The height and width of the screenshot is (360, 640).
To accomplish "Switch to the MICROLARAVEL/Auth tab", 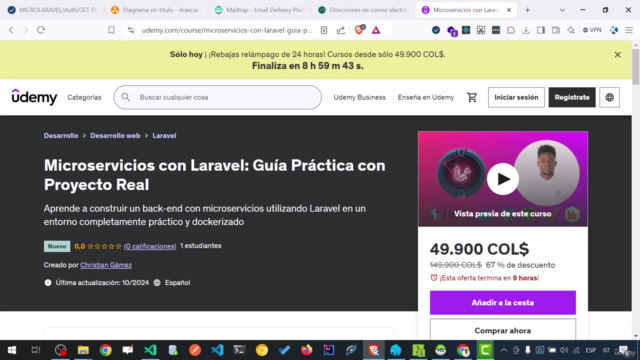I will click(x=53, y=10).
